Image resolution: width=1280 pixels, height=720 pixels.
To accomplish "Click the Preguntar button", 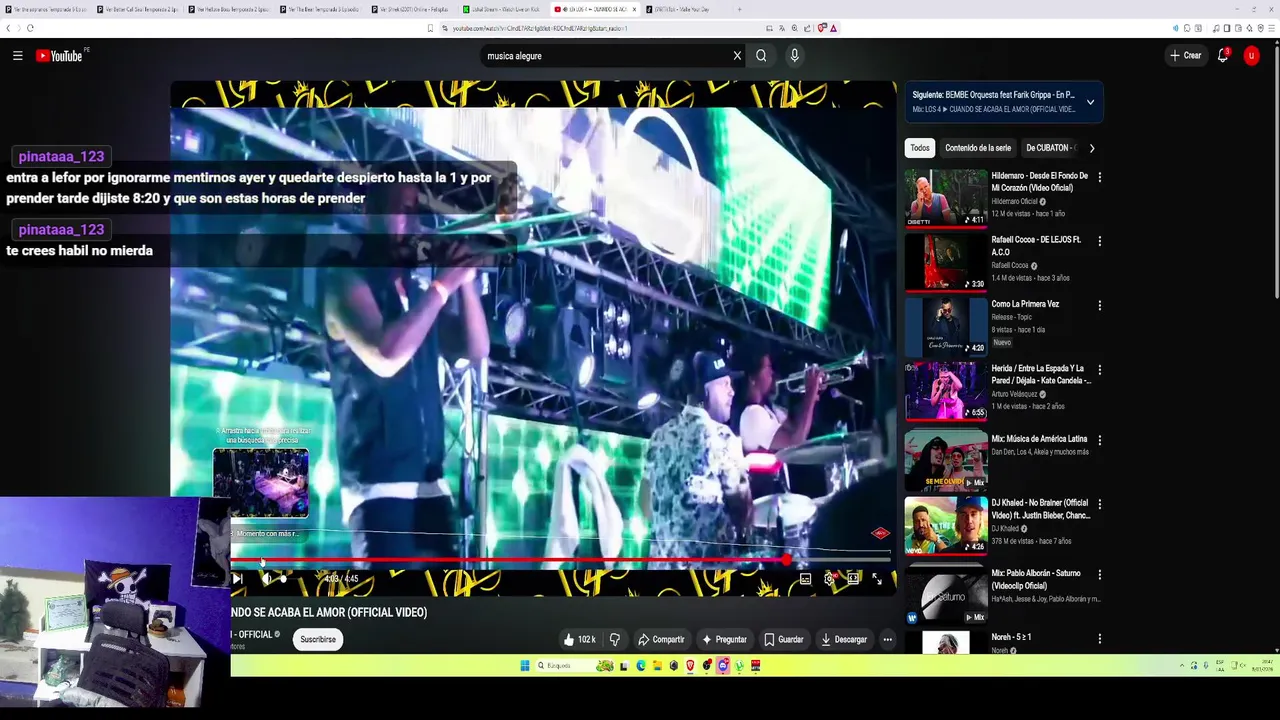I will point(725,639).
